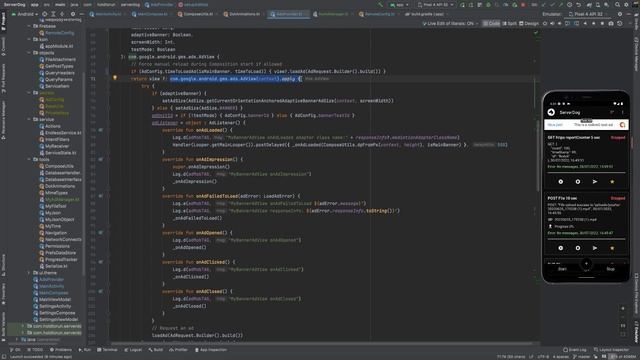Collapse the service folder in project tree
This screenshot has height=360, width=640.
coord(29,119)
